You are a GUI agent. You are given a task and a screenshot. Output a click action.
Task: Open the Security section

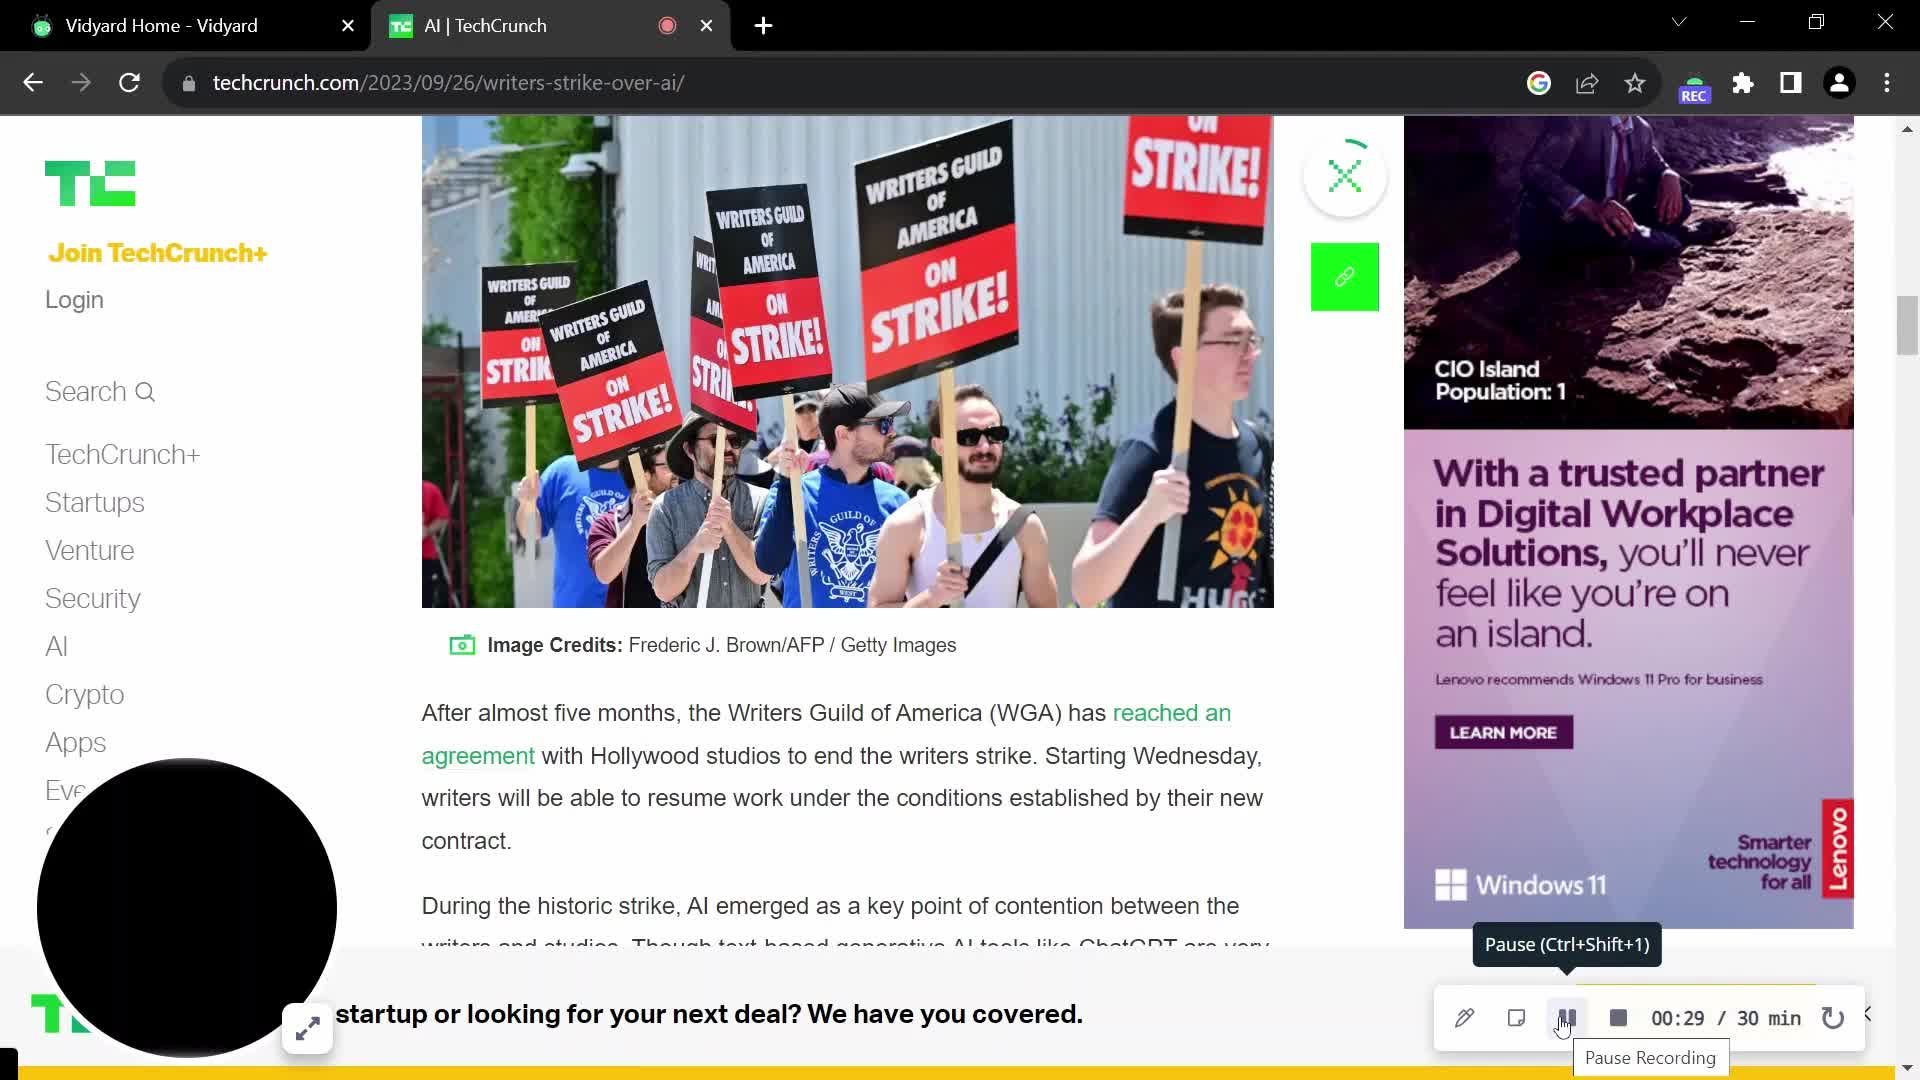93,599
